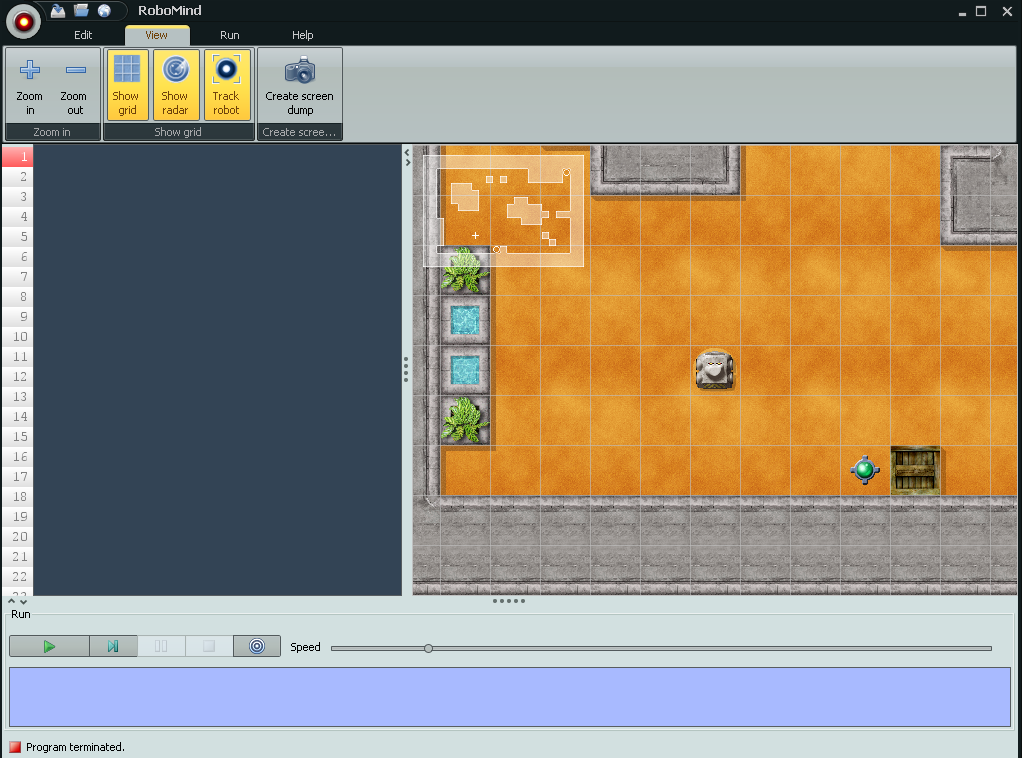Image resolution: width=1022 pixels, height=758 pixels.
Task: Click the down arrow above Run panel
Action: 23,602
